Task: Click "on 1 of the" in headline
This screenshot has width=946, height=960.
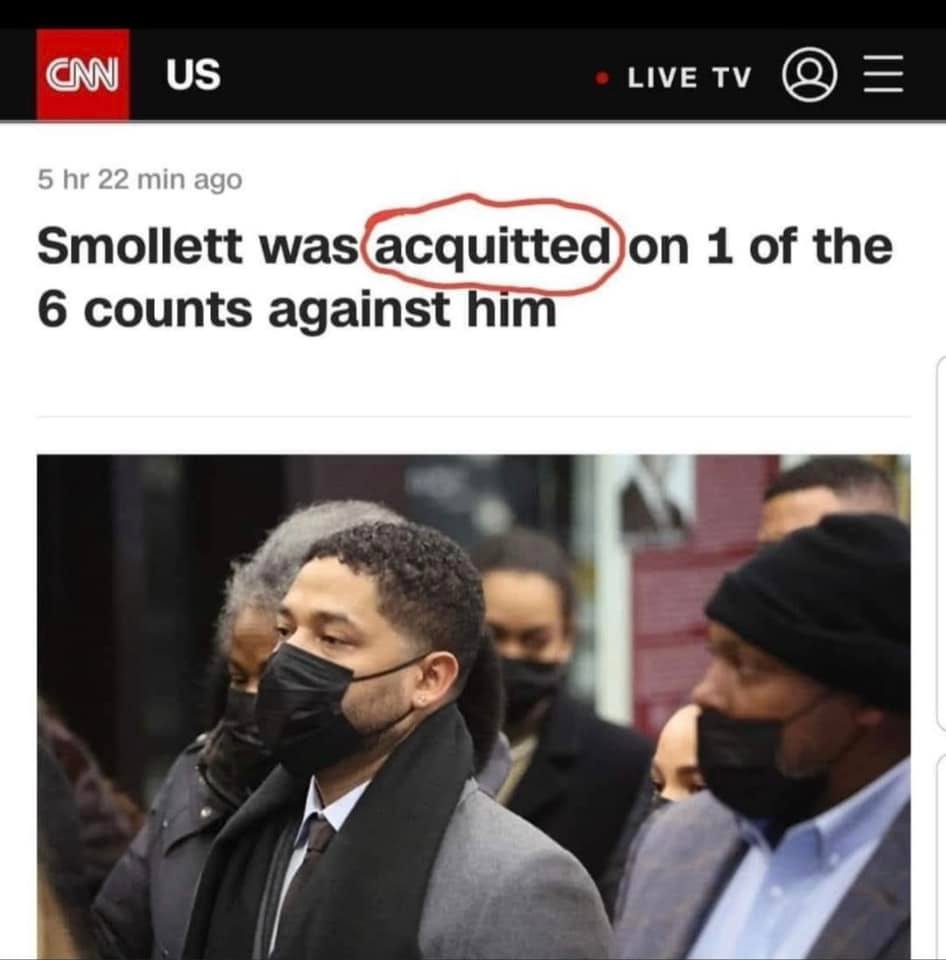Action: 760,246
